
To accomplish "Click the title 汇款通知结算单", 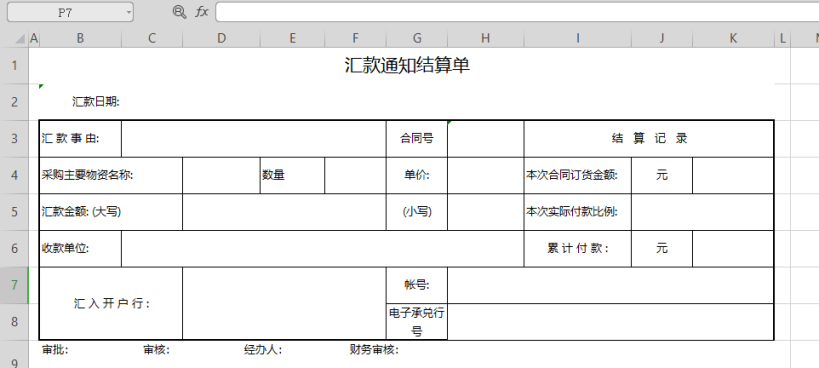I will click(x=407, y=65).
